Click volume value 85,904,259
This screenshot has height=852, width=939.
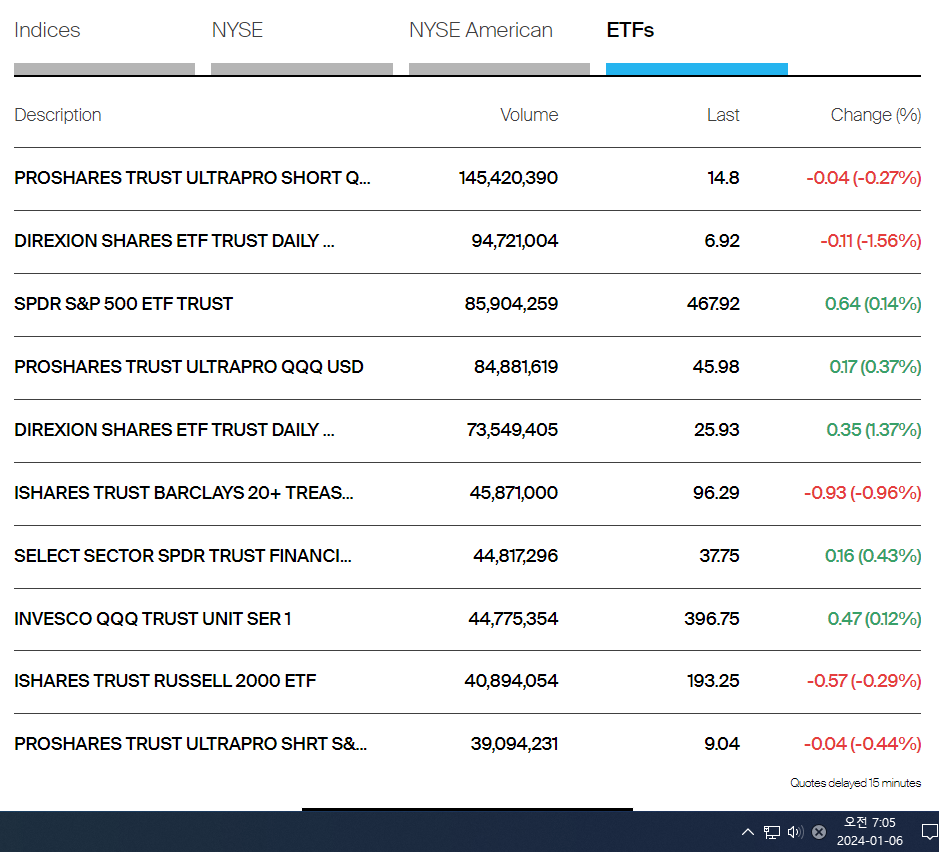pyautogui.click(x=511, y=304)
